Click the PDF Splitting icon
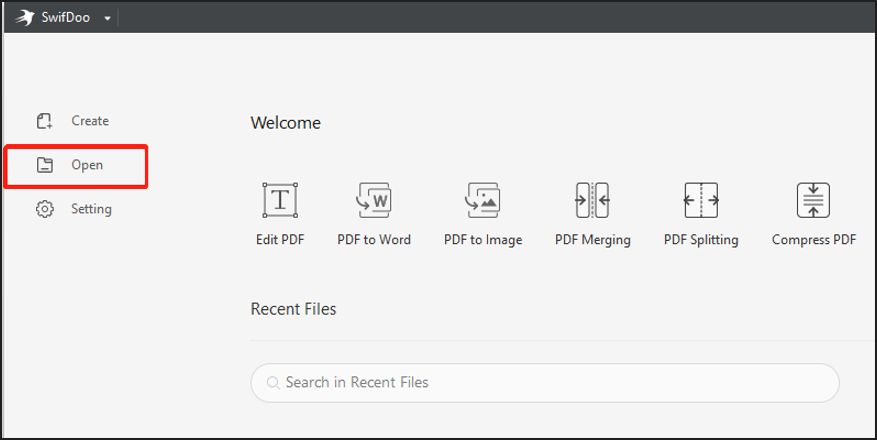The image size is (877, 440). pos(701,200)
